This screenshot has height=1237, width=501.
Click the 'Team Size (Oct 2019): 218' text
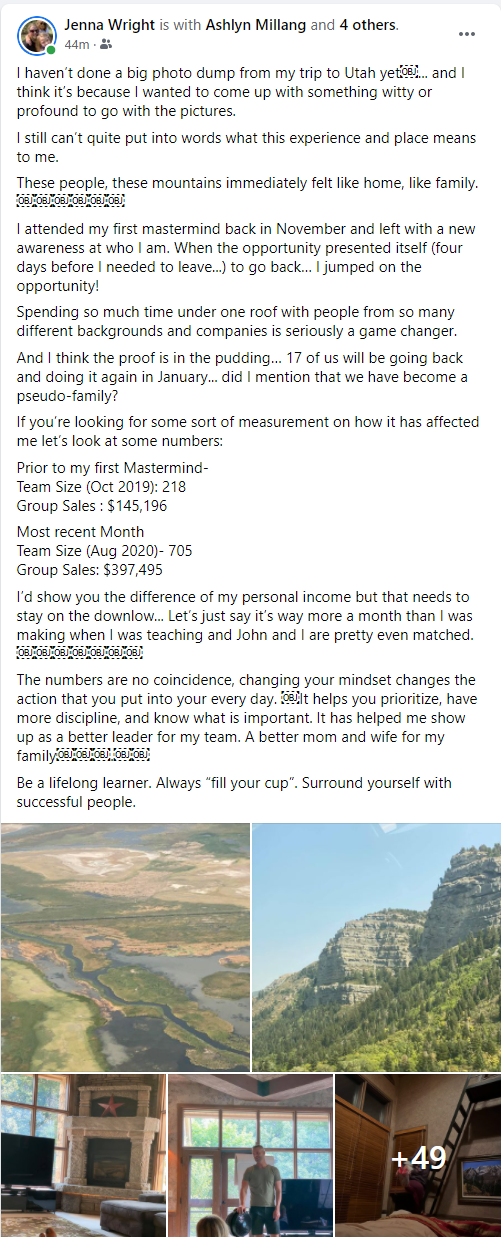[x=101, y=487]
